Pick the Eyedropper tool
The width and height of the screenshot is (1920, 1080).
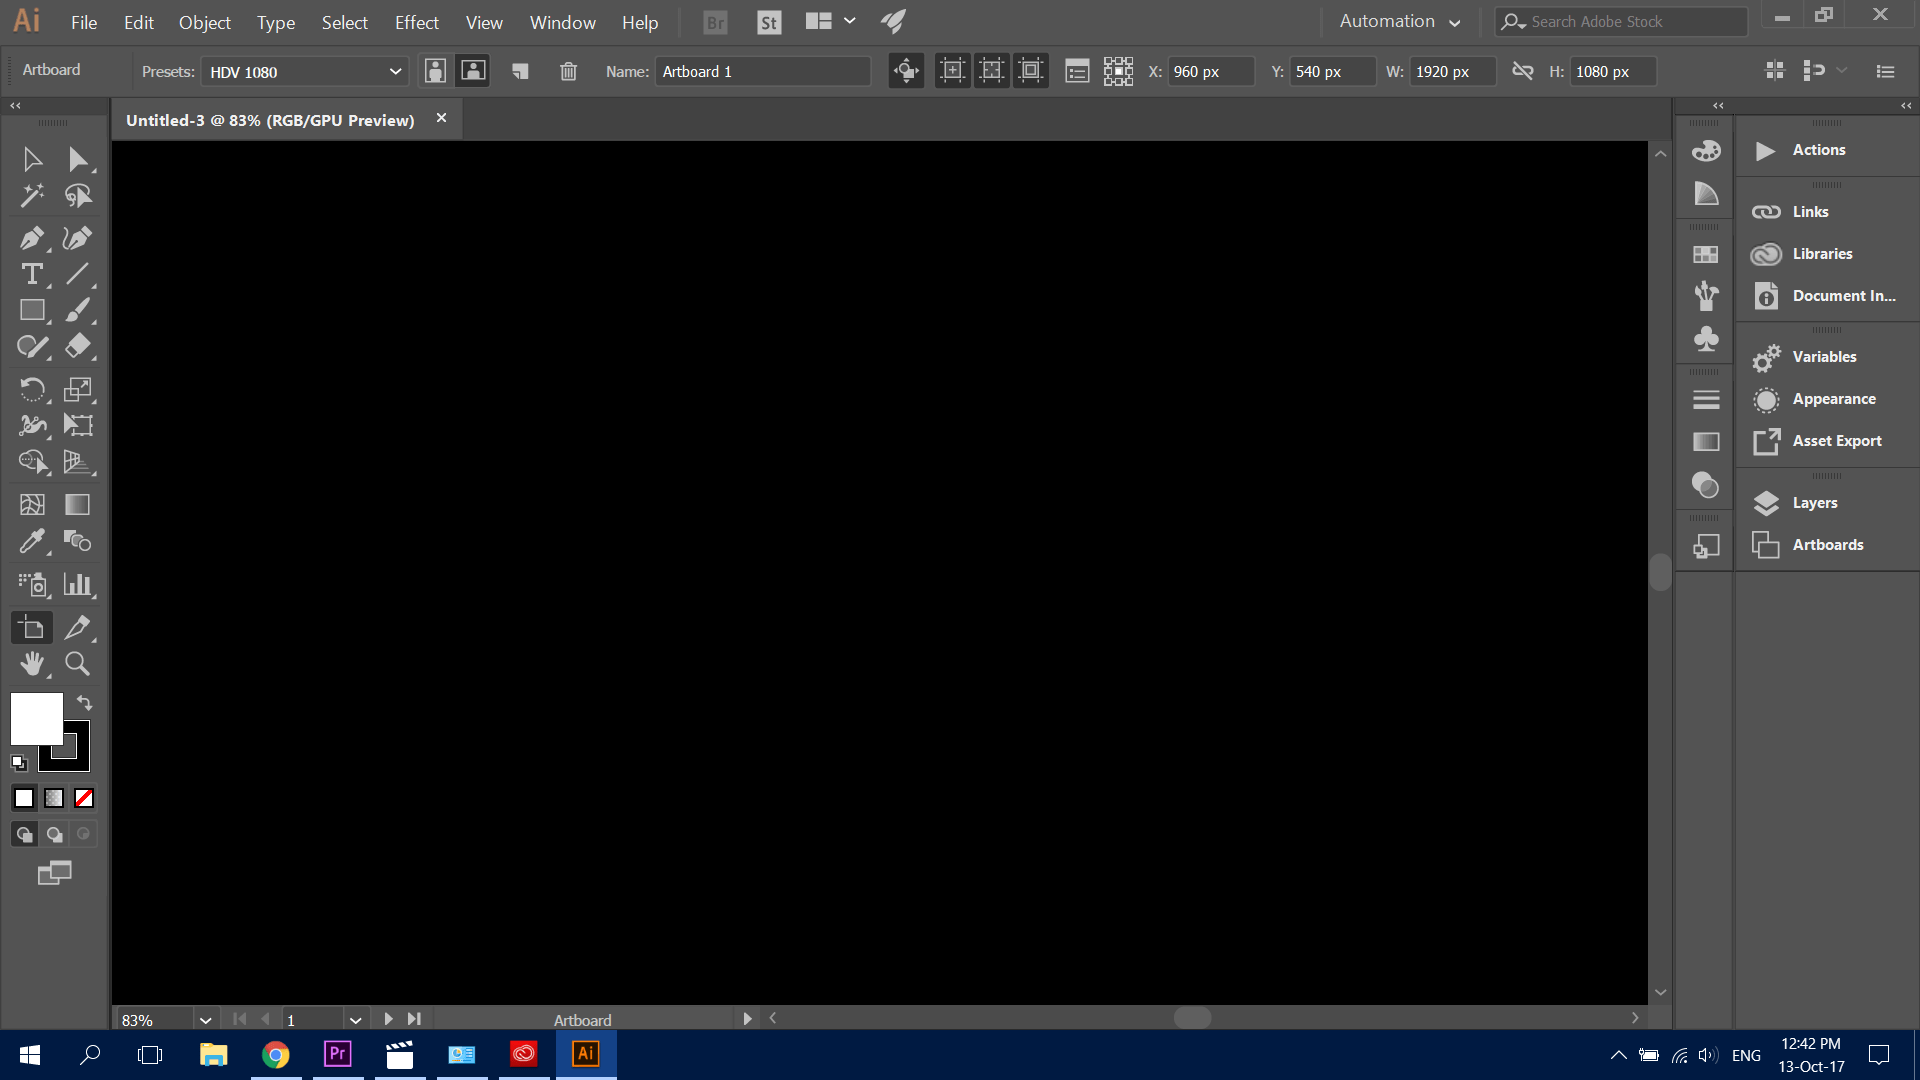coord(31,541)
